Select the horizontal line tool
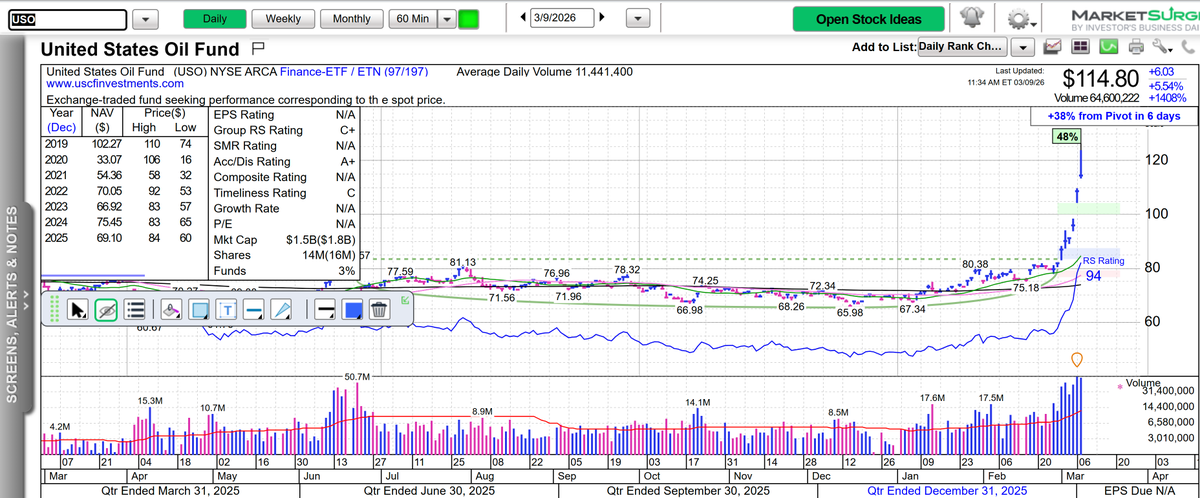 click(254, 310)
